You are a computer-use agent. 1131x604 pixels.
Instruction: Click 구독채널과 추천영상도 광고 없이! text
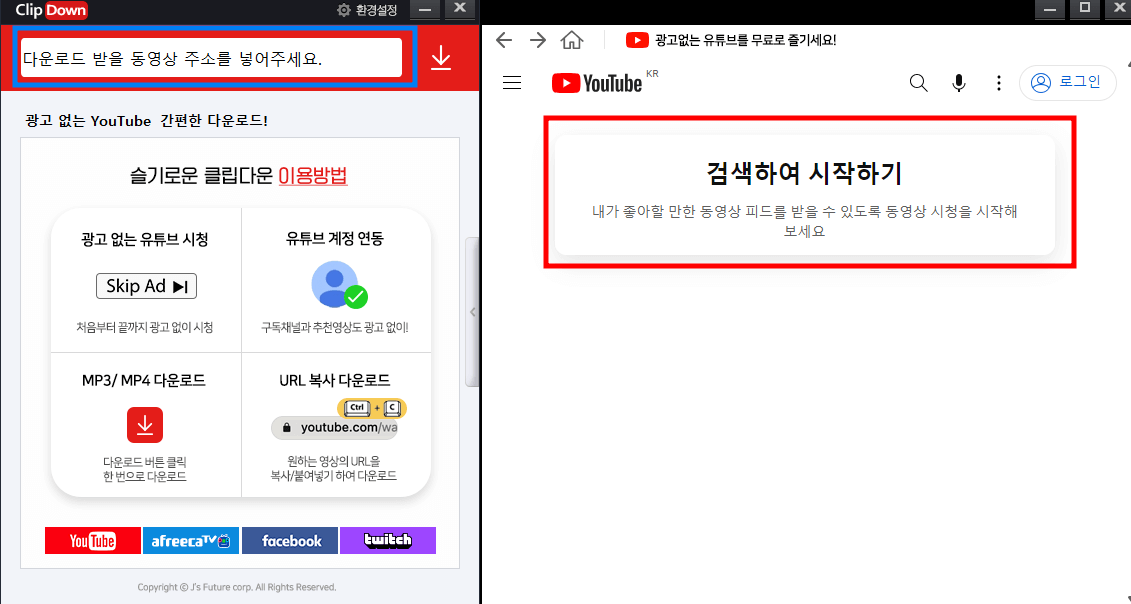(x=335, y=328)
